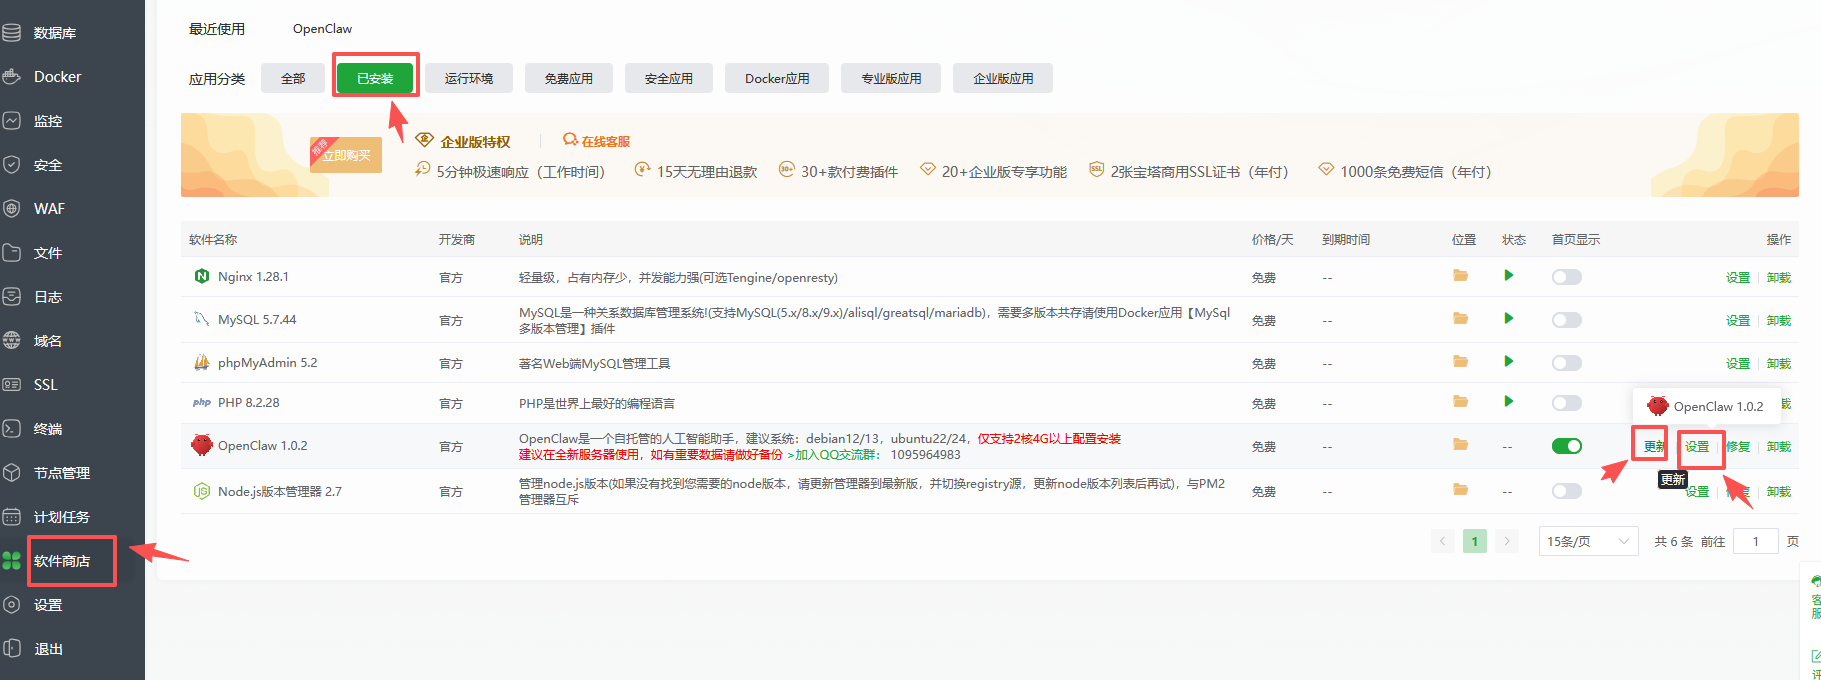
Task: Click 退出 in the sidebar
Action: coord(47,649)
